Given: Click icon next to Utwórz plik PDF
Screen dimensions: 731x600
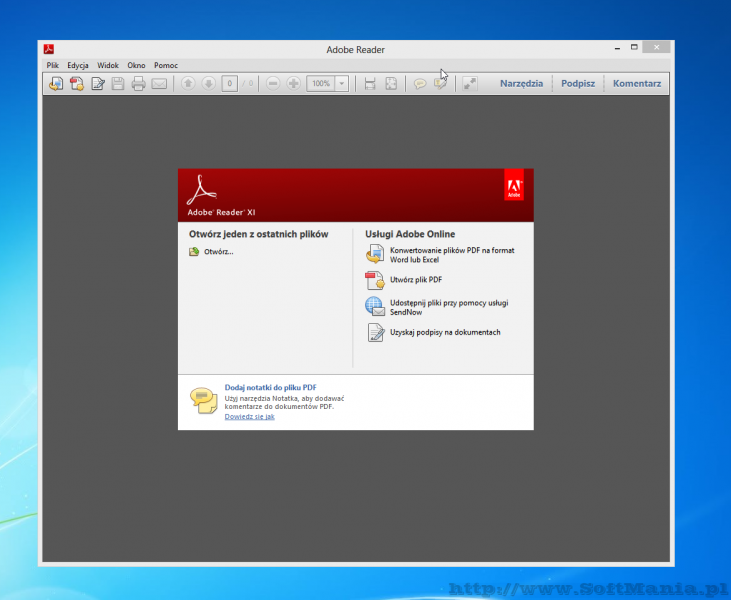Looking at the screenshot, I should pyautogui.click(x=375, y=280).
